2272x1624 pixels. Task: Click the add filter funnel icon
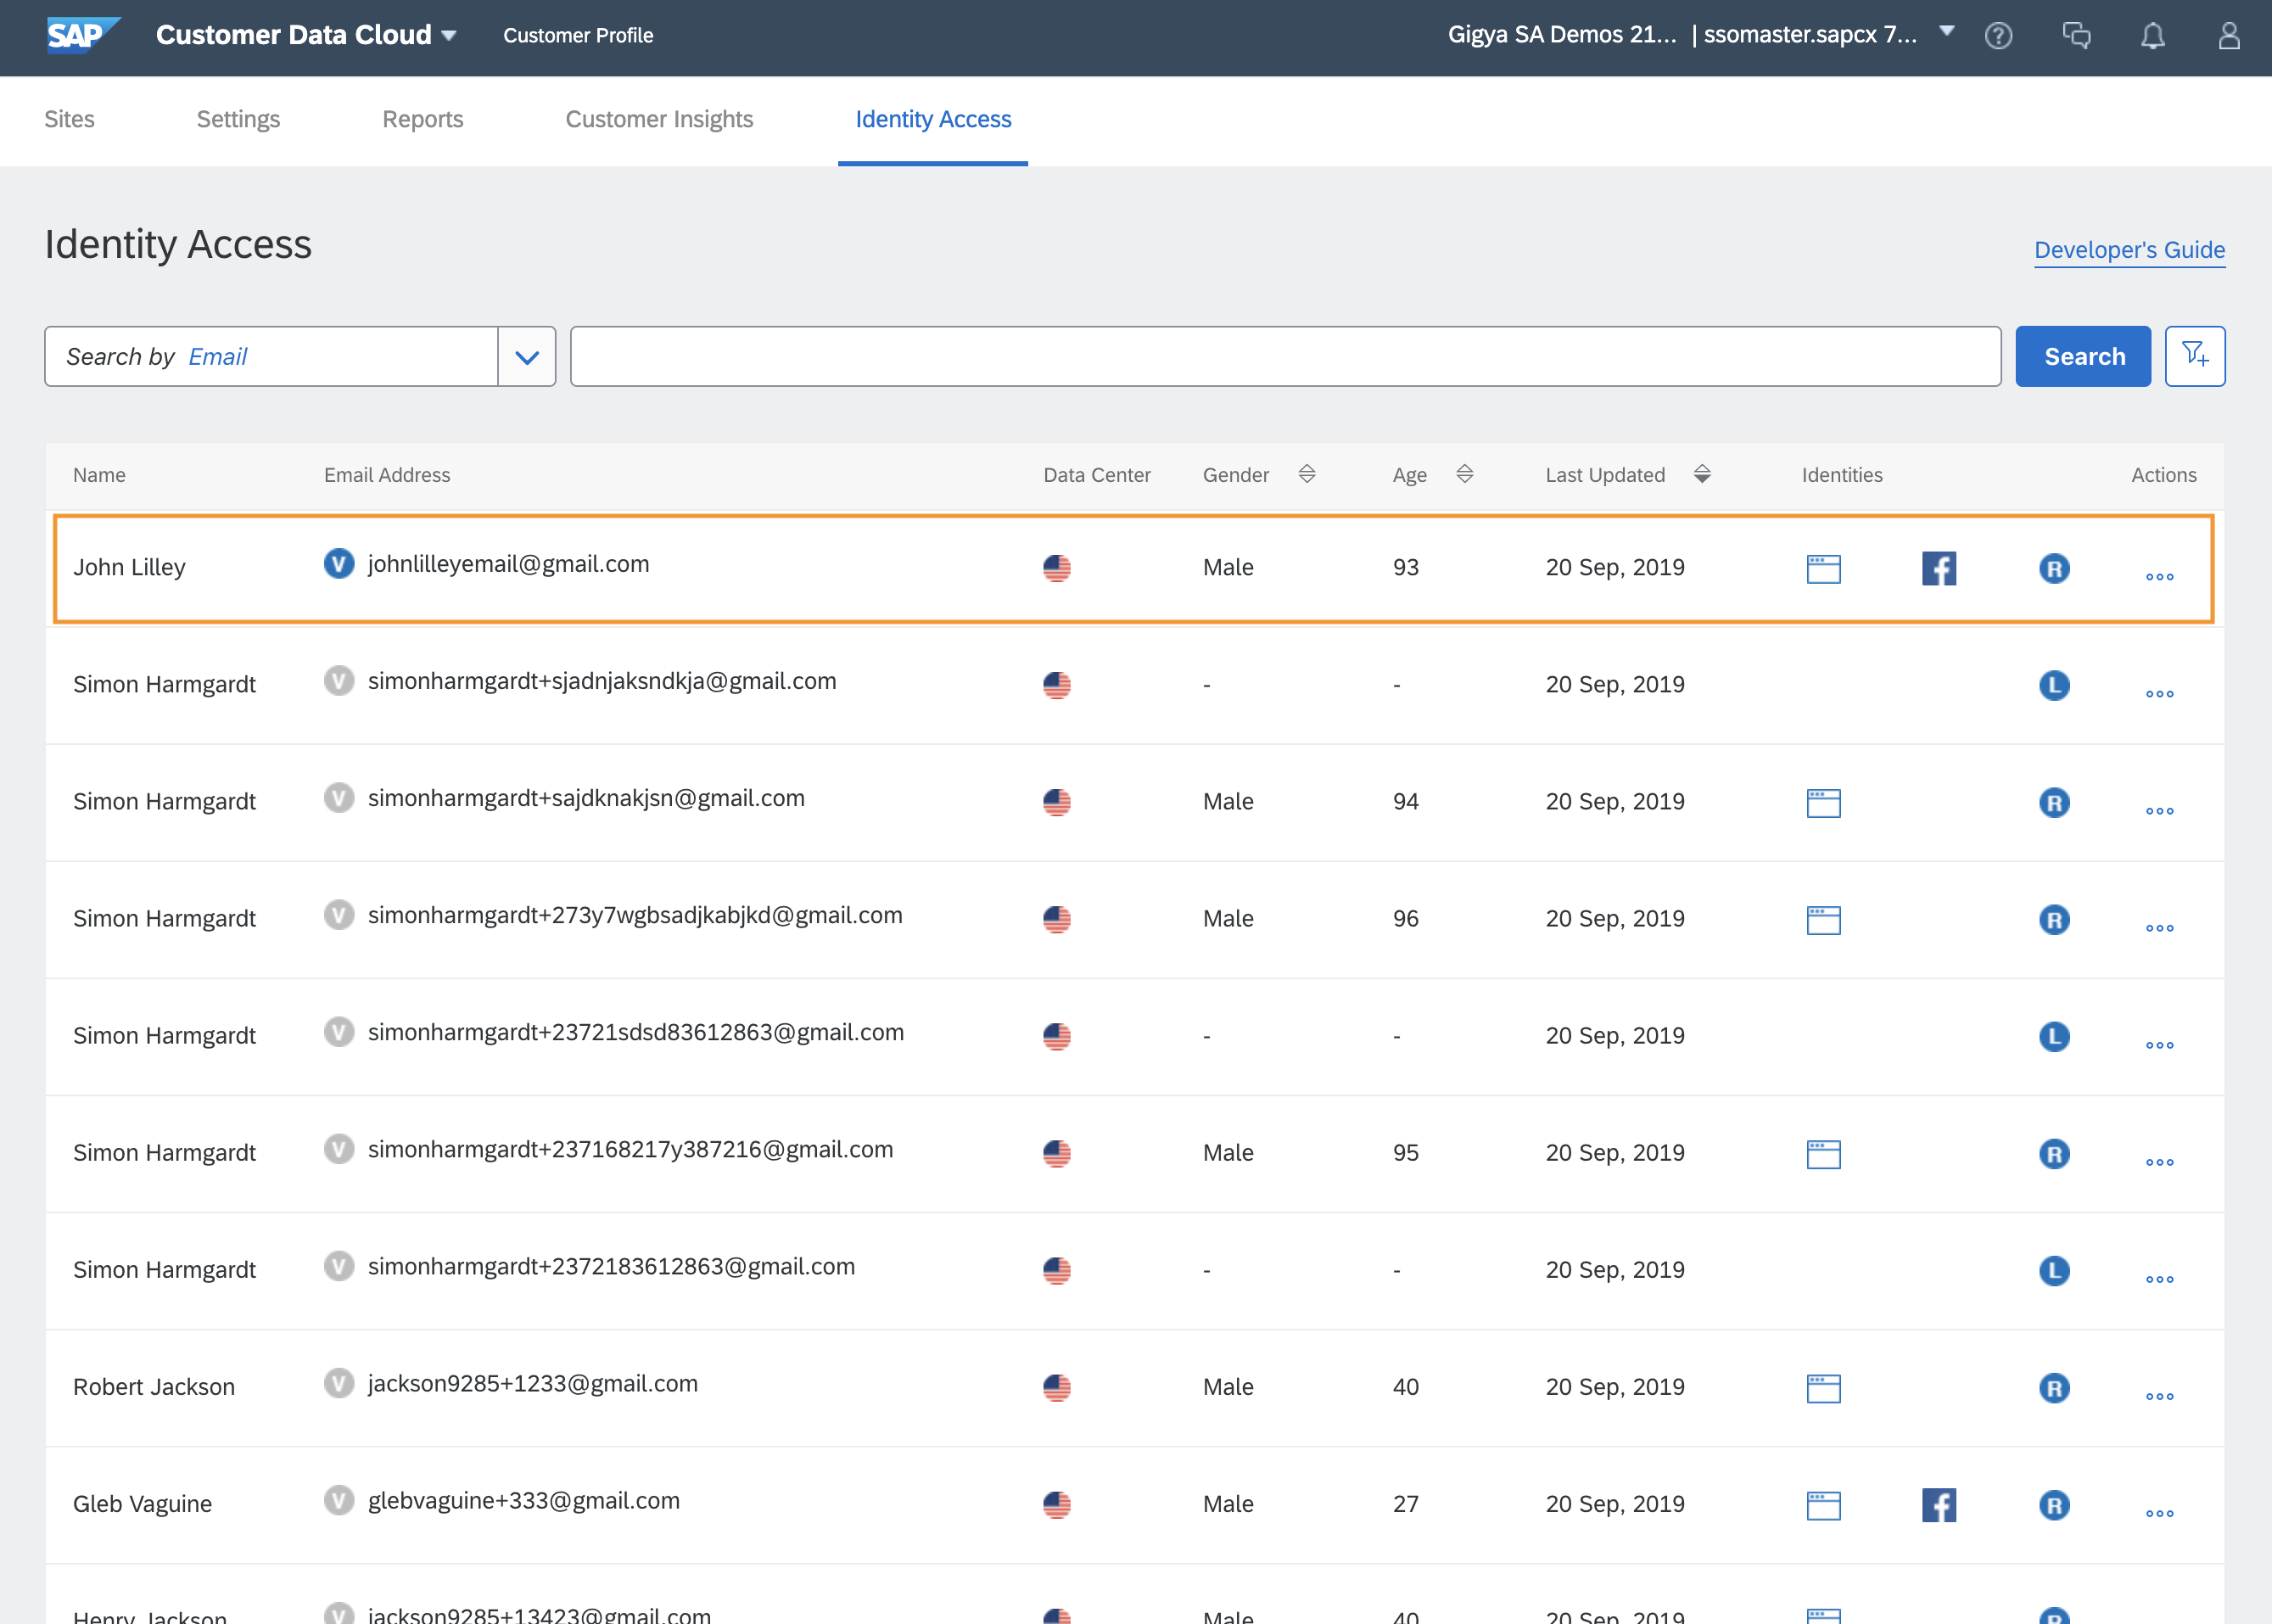point(2194,356)
